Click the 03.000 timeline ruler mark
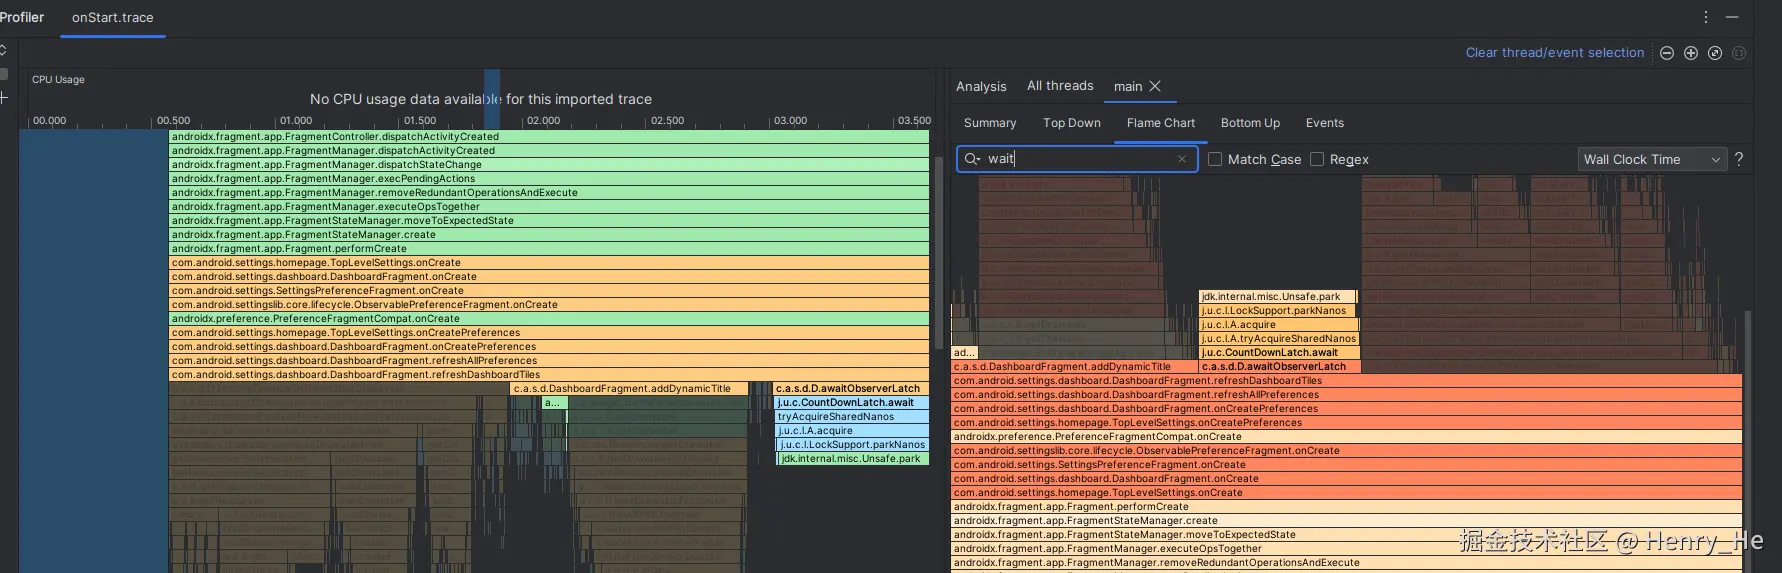The image size is (1782, 573). click(x=790, y=120)
